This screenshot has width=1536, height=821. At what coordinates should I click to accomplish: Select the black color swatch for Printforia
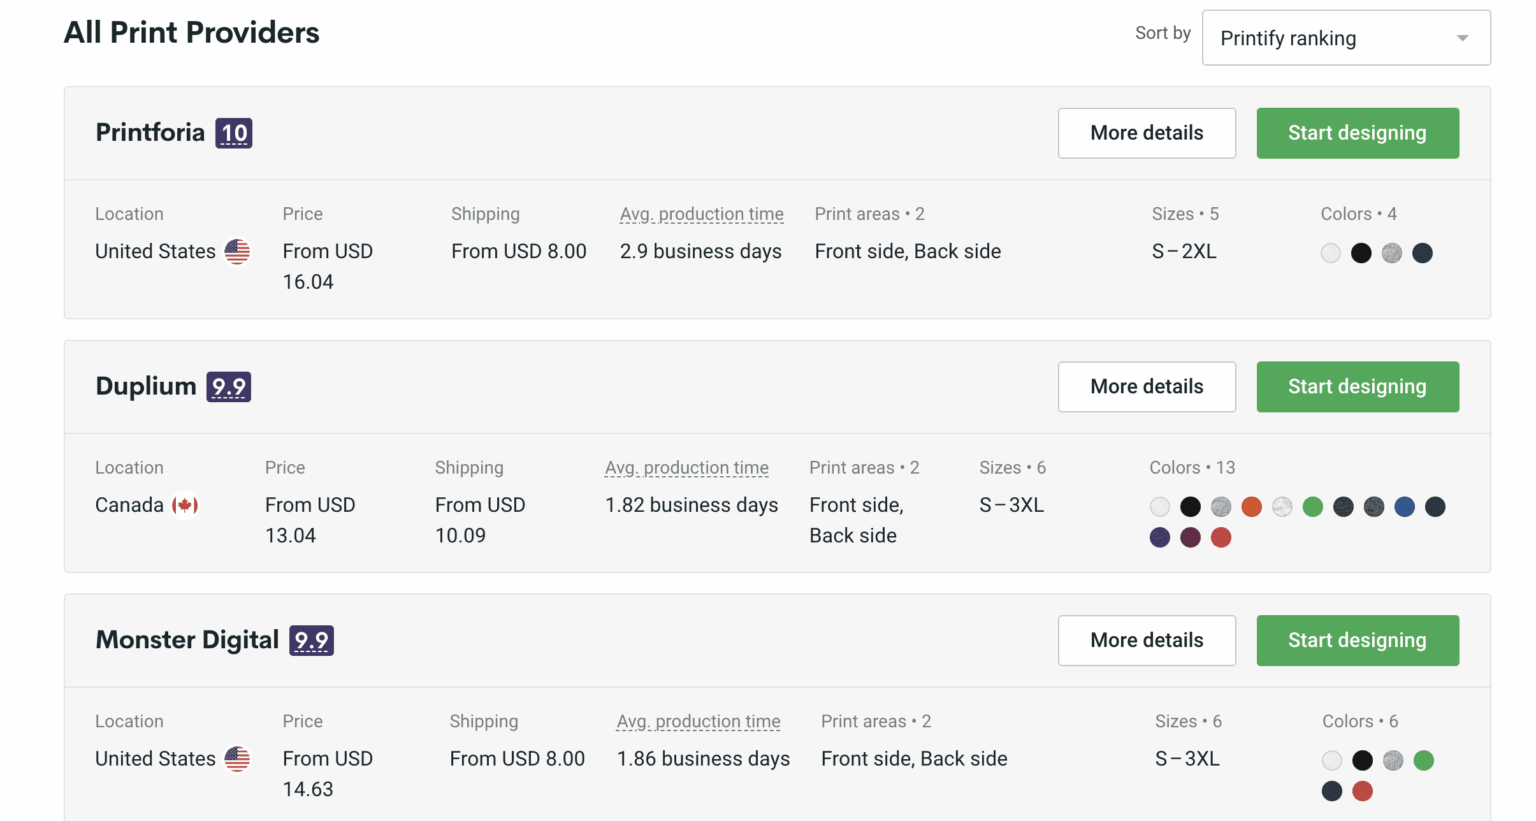tap(1361, 253)
